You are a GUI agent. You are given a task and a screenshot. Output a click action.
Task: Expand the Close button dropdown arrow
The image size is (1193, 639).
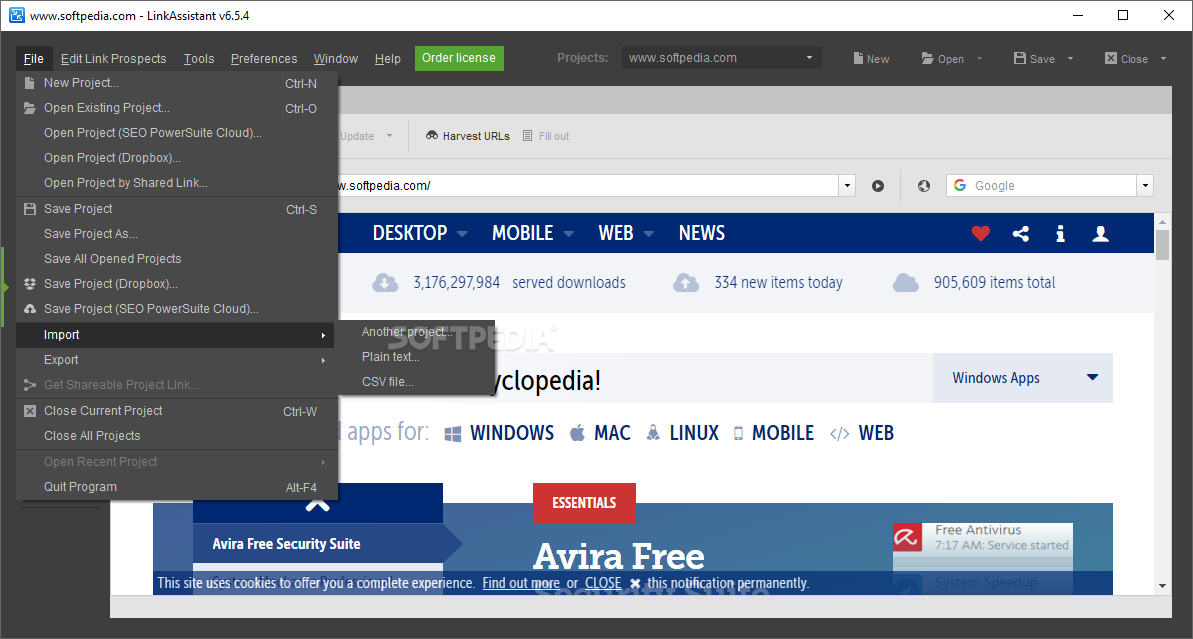(x=1163, y=59)
